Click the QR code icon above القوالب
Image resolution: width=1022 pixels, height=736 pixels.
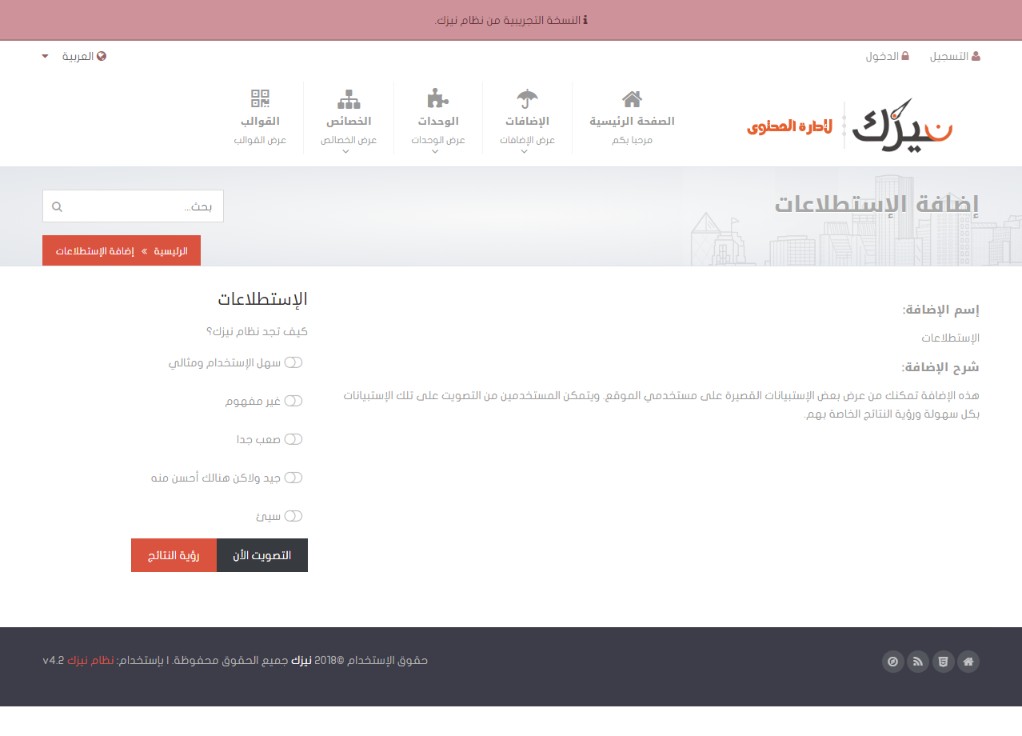click(260, 98)
